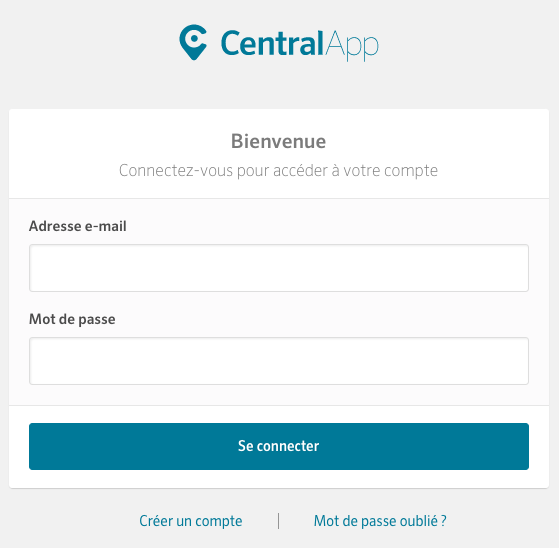The image size is (559, 548).
Task: Click the vertical separator between footer links
Action: pos(278,521)
